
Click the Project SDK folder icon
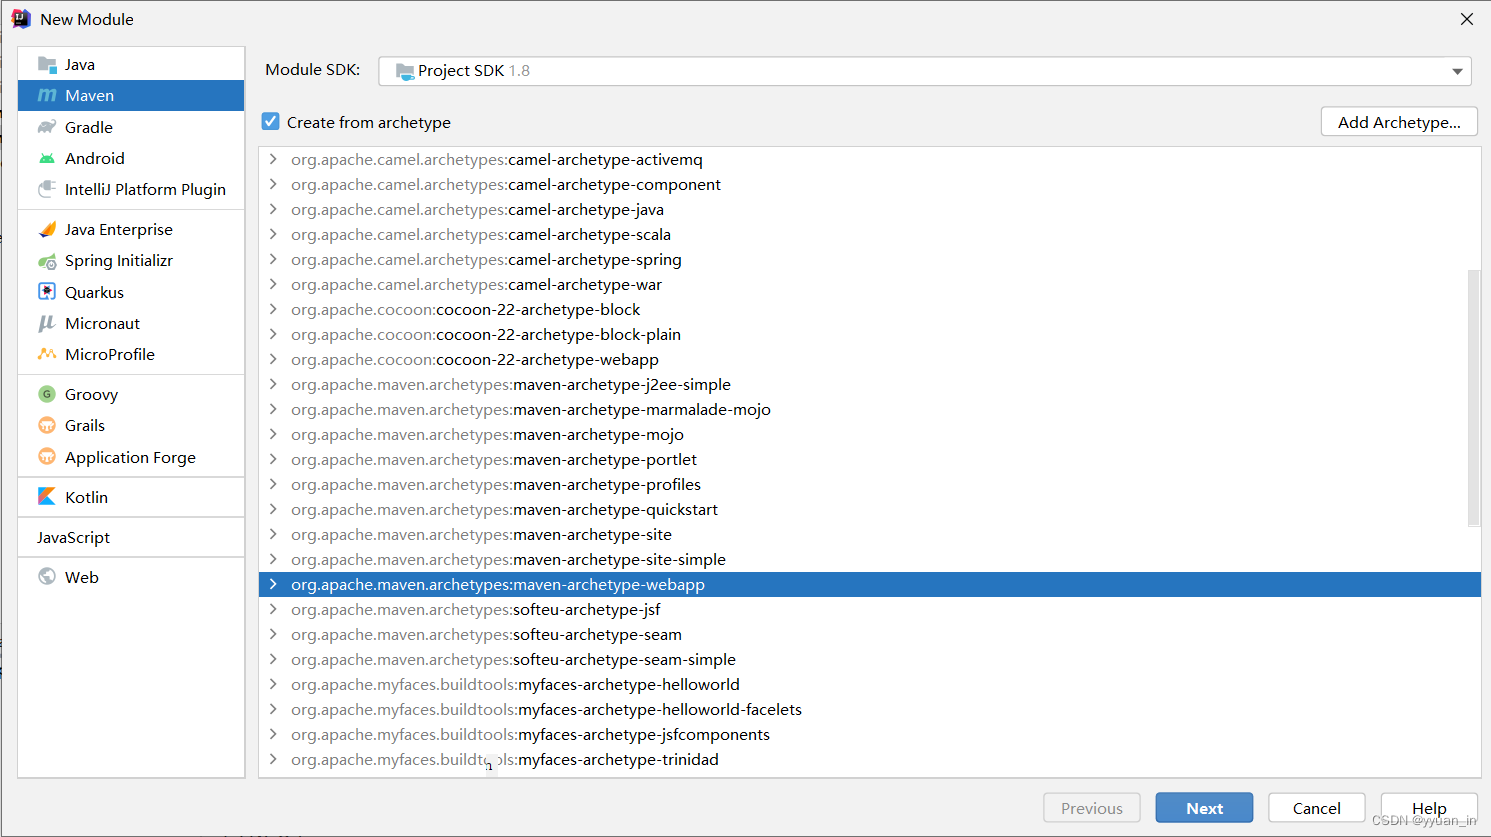[x=405, y=71]
